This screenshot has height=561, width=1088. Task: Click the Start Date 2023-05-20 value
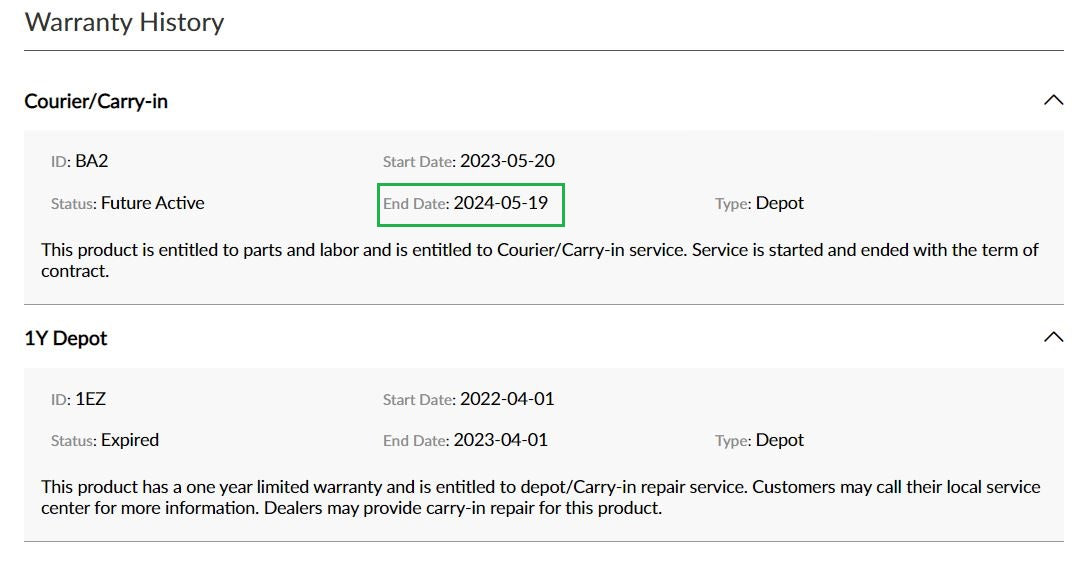[507, 161]
